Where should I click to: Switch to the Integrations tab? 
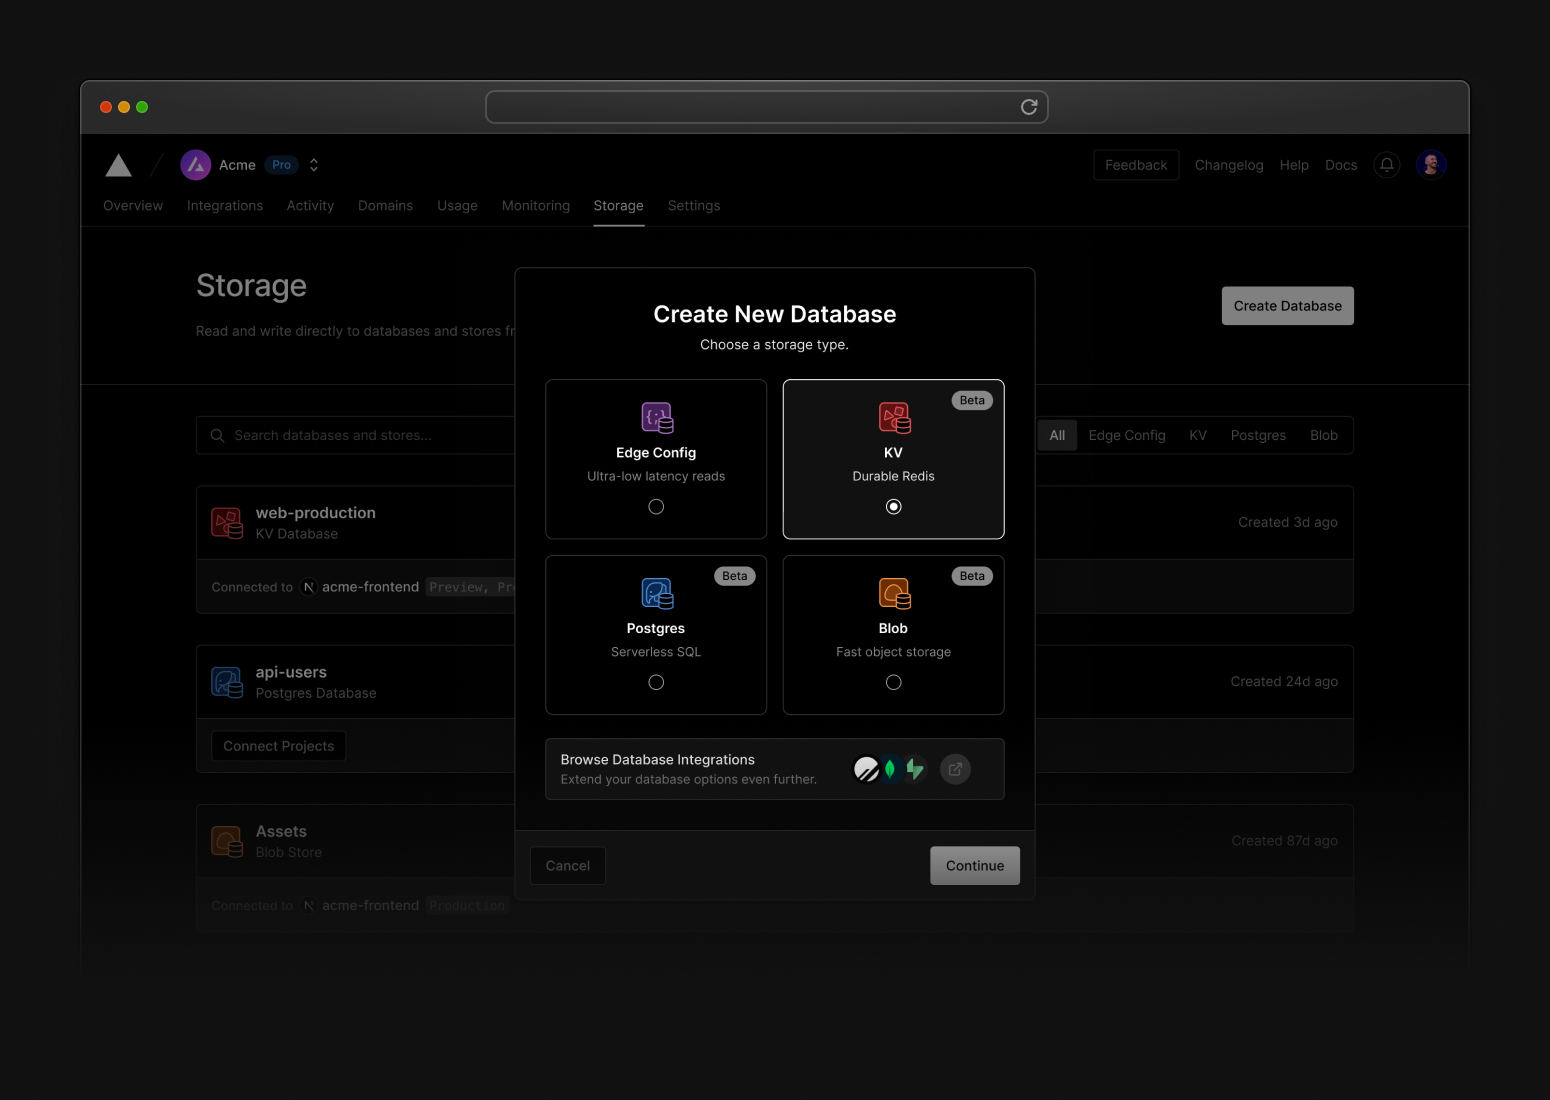(225, 206)
